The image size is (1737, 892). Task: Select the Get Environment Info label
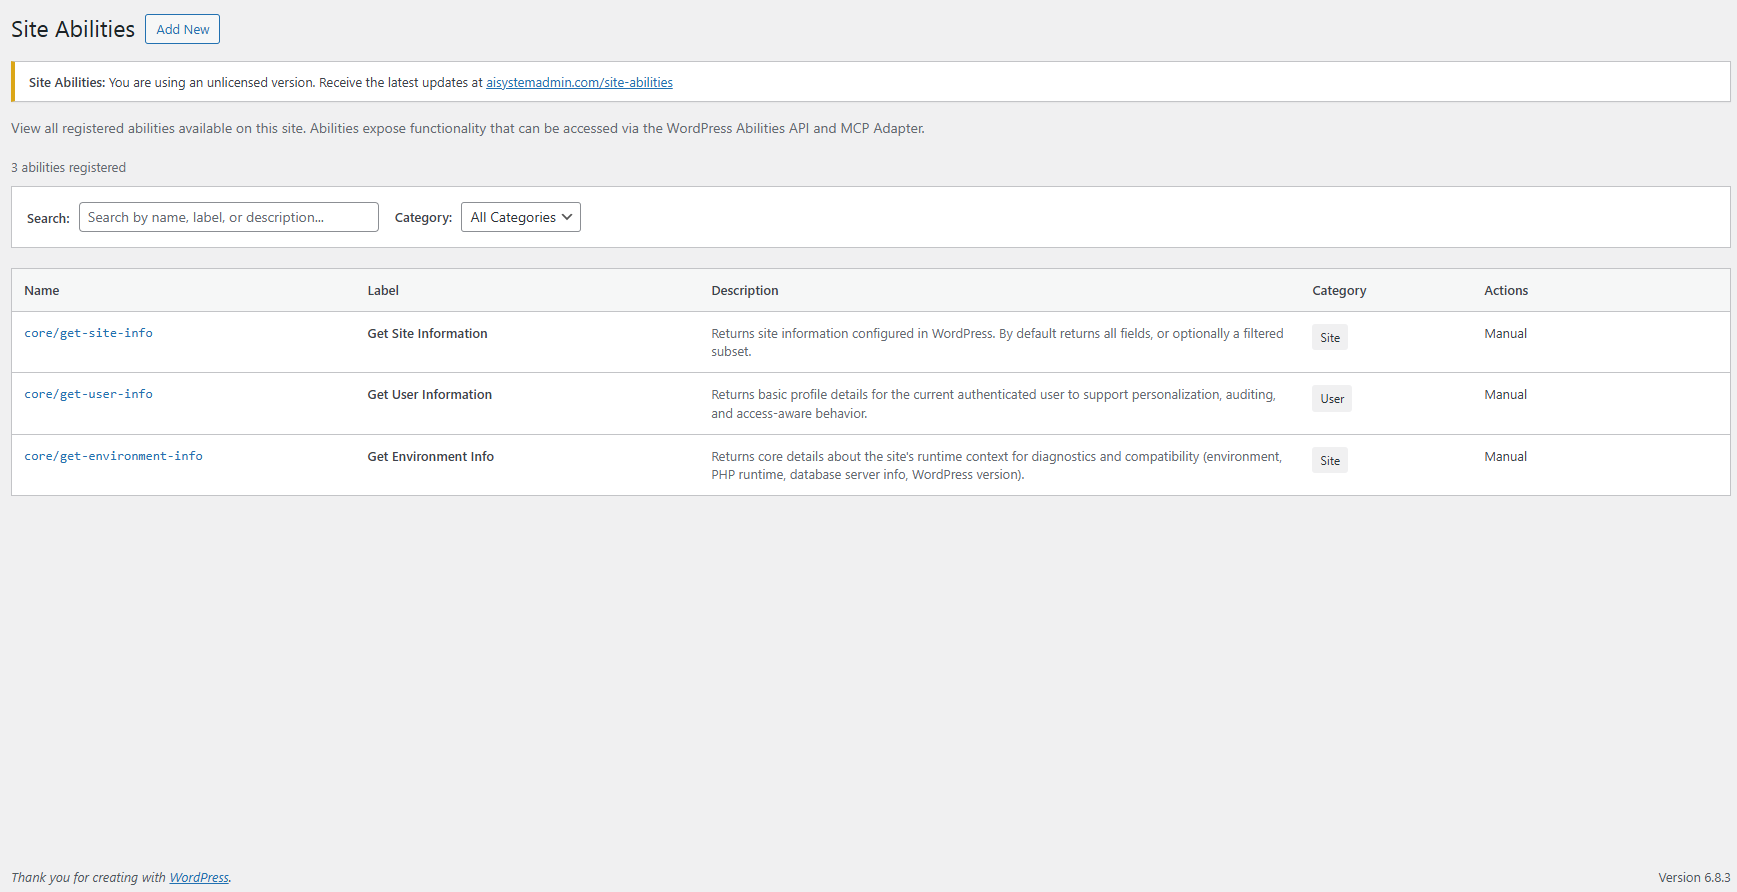coord(430,457)
